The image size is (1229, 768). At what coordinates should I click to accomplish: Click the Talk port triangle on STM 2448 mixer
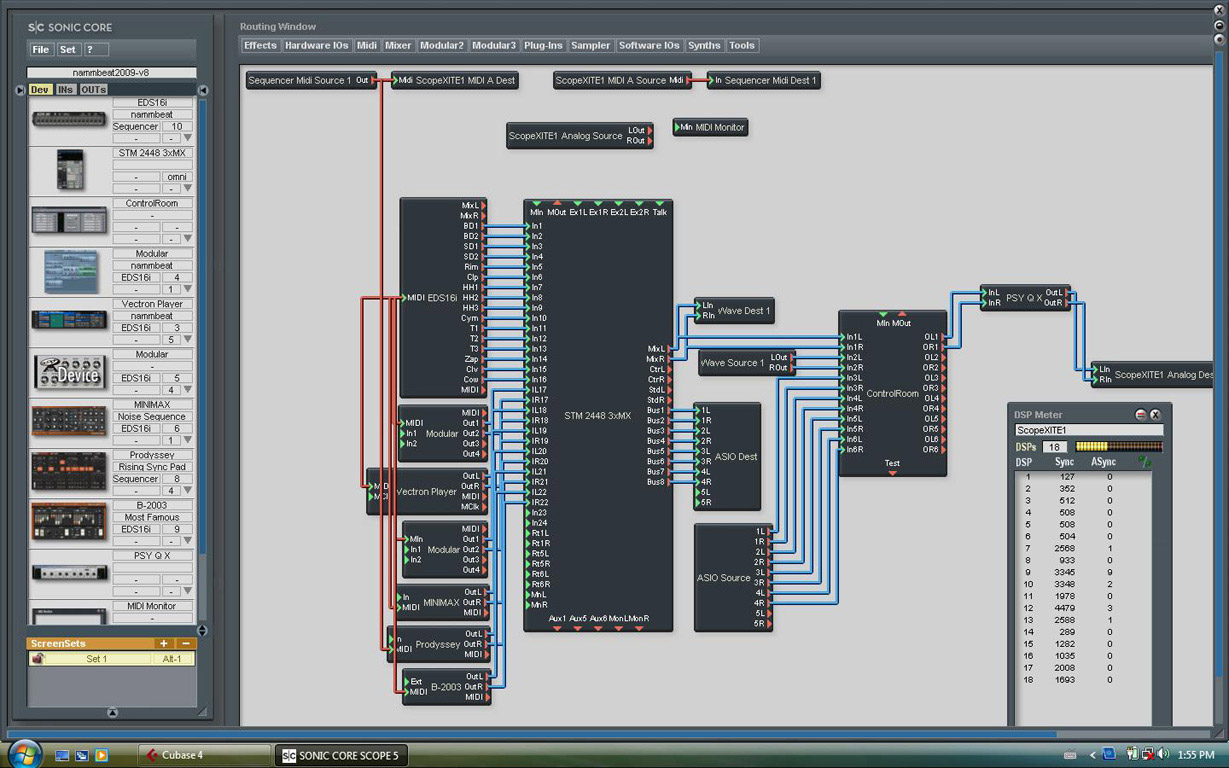coord(660,203)
